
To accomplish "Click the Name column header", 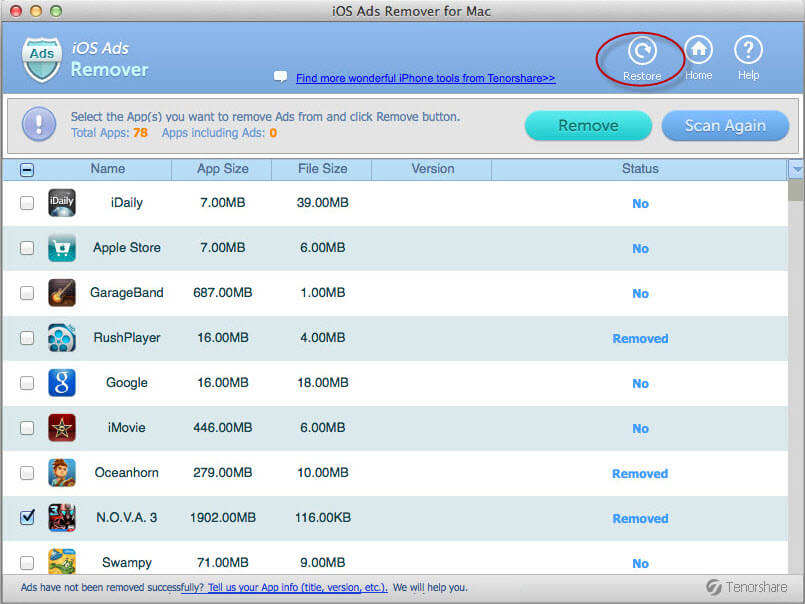I will point(108,169).
